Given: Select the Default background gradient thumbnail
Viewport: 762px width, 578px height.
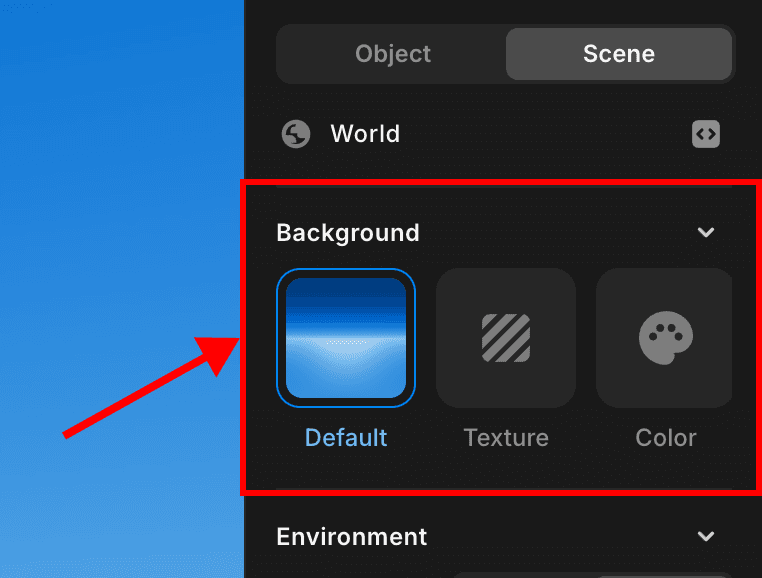Looking at the screenshot, I should click(346, 338).
